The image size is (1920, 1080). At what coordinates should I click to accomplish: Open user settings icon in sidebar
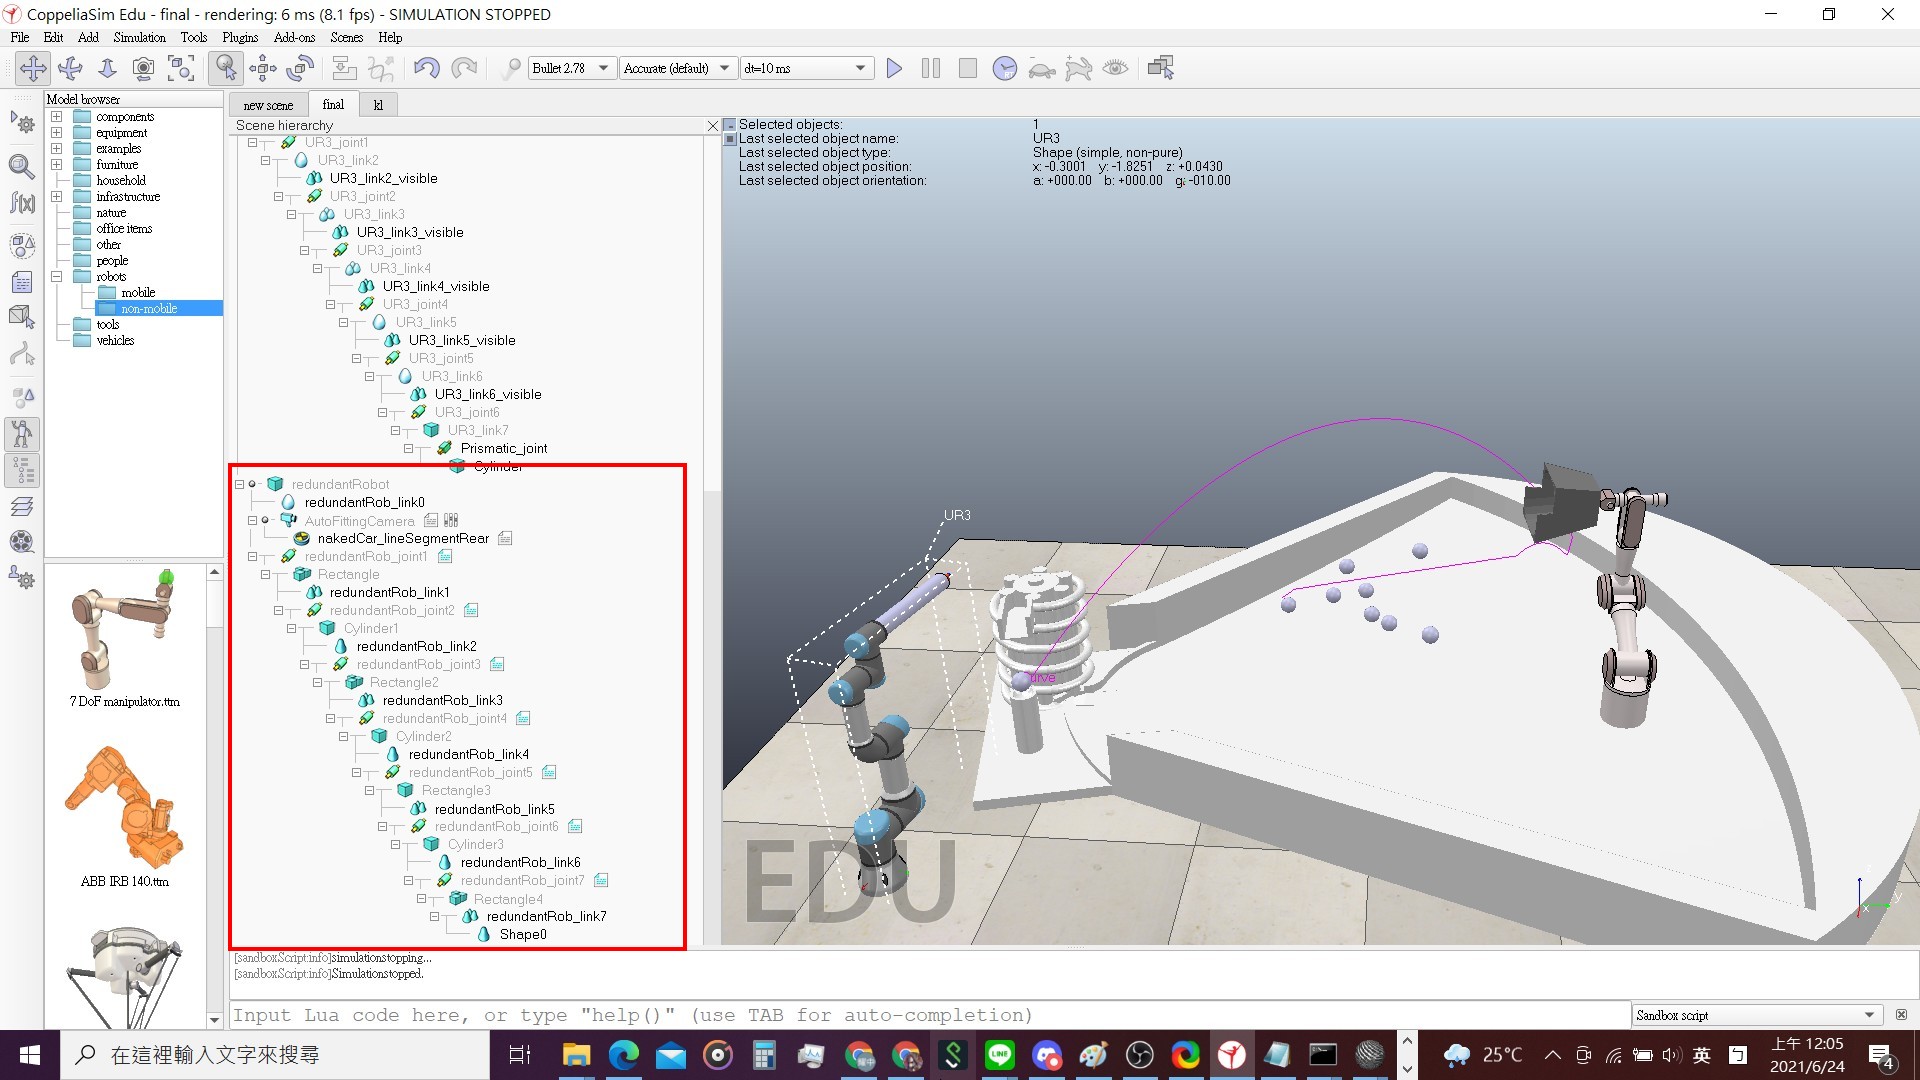coord(22,578)
